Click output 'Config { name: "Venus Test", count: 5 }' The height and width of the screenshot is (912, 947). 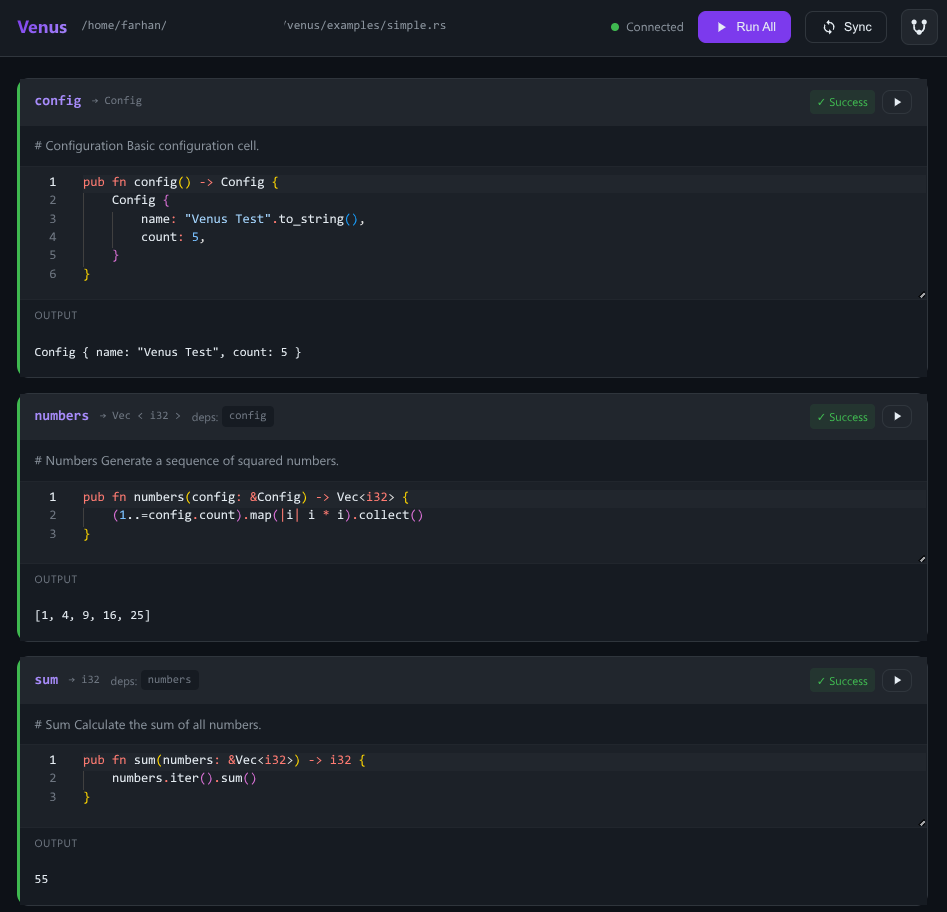(x=168, y=352)
